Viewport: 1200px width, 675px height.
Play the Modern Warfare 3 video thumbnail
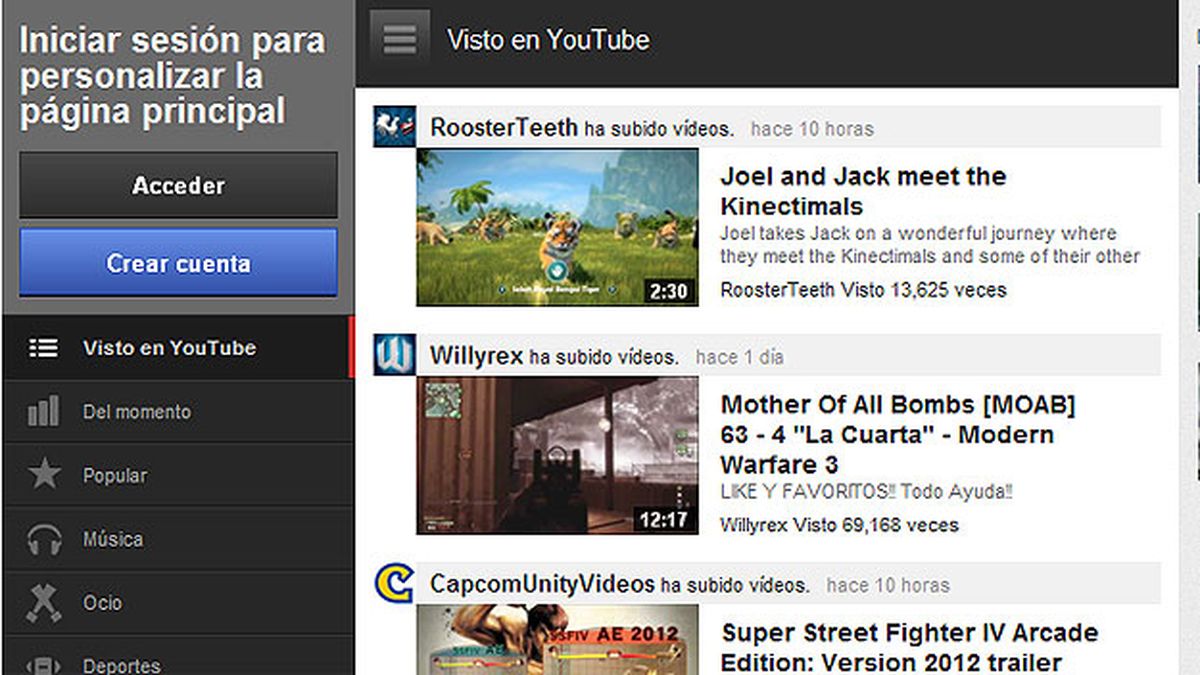pos(557,455)
